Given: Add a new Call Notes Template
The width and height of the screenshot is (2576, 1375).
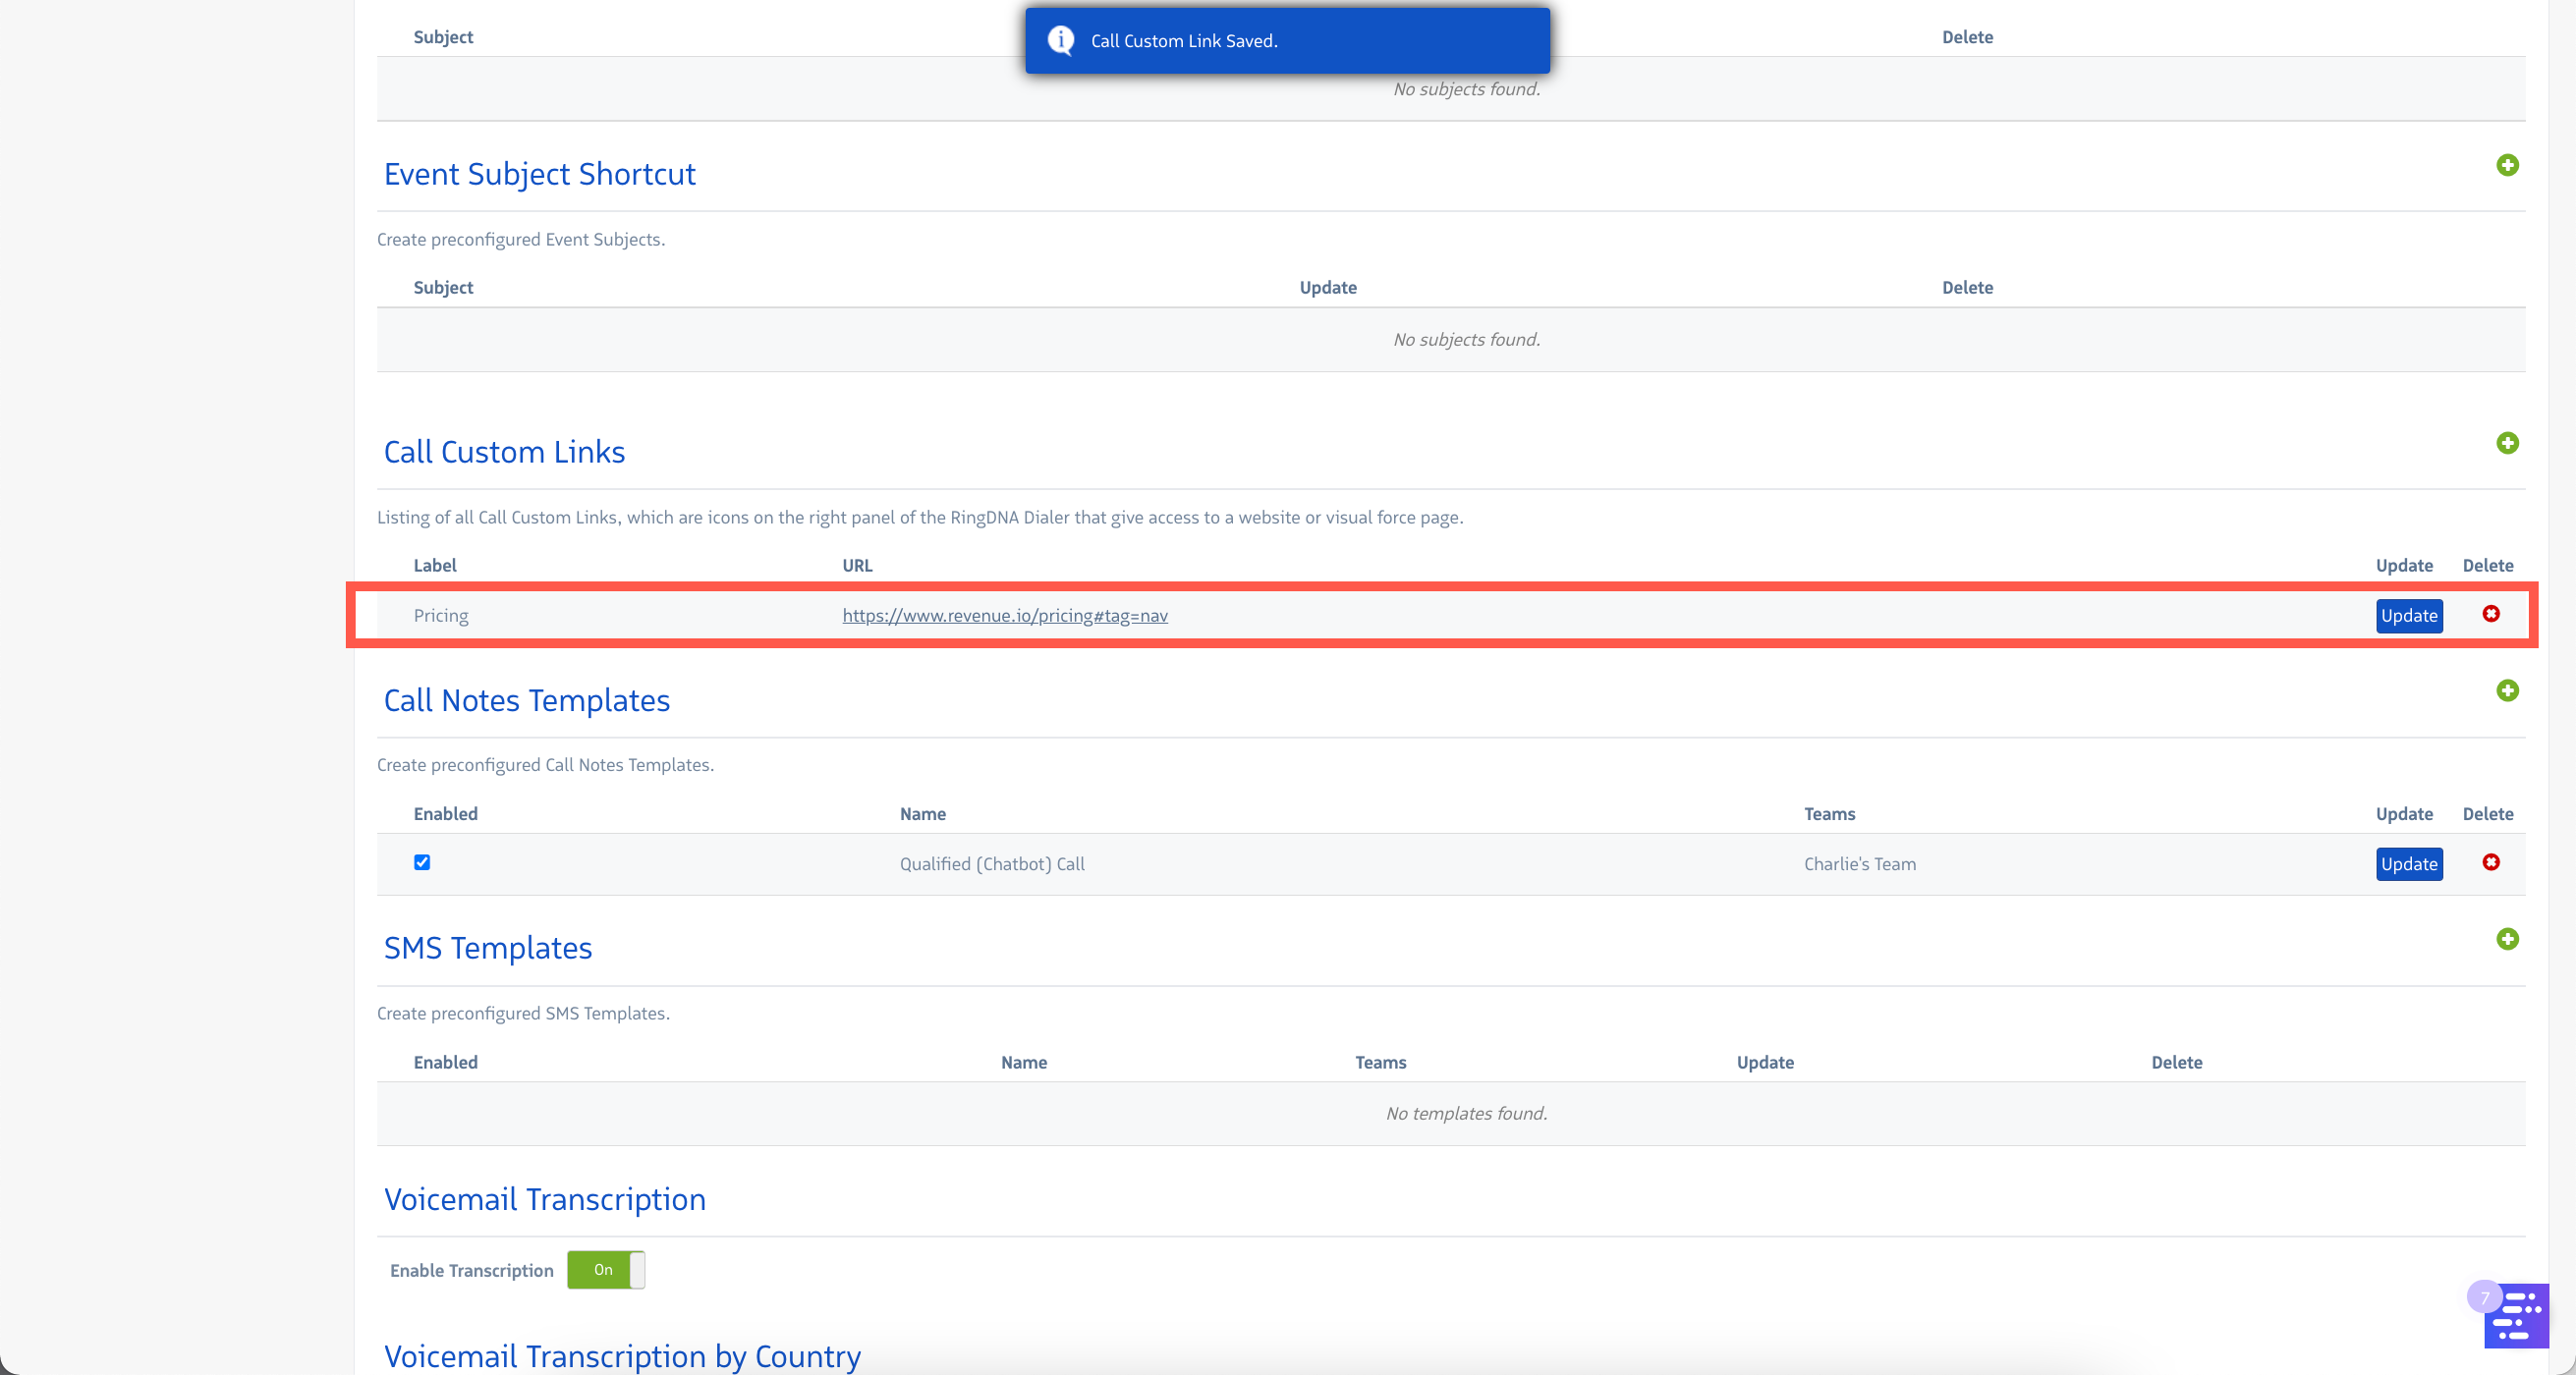Looking at the screenshot, I should point(2506,691).
